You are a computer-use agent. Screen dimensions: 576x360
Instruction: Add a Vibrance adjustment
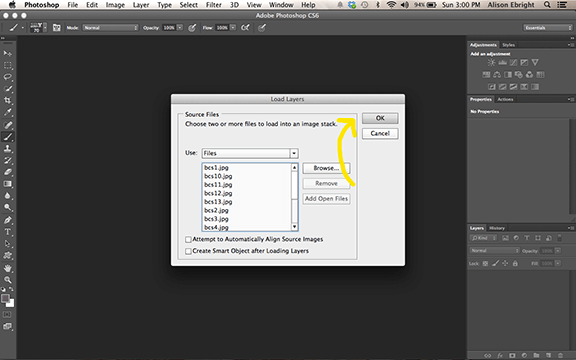(535, 62)
